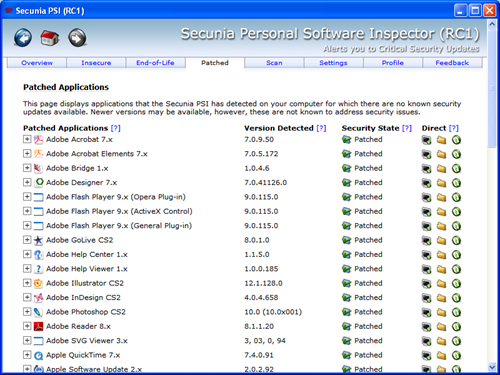Click the vertical scrollbar thumb
This screenshot has height=375, width=500.
492,88
